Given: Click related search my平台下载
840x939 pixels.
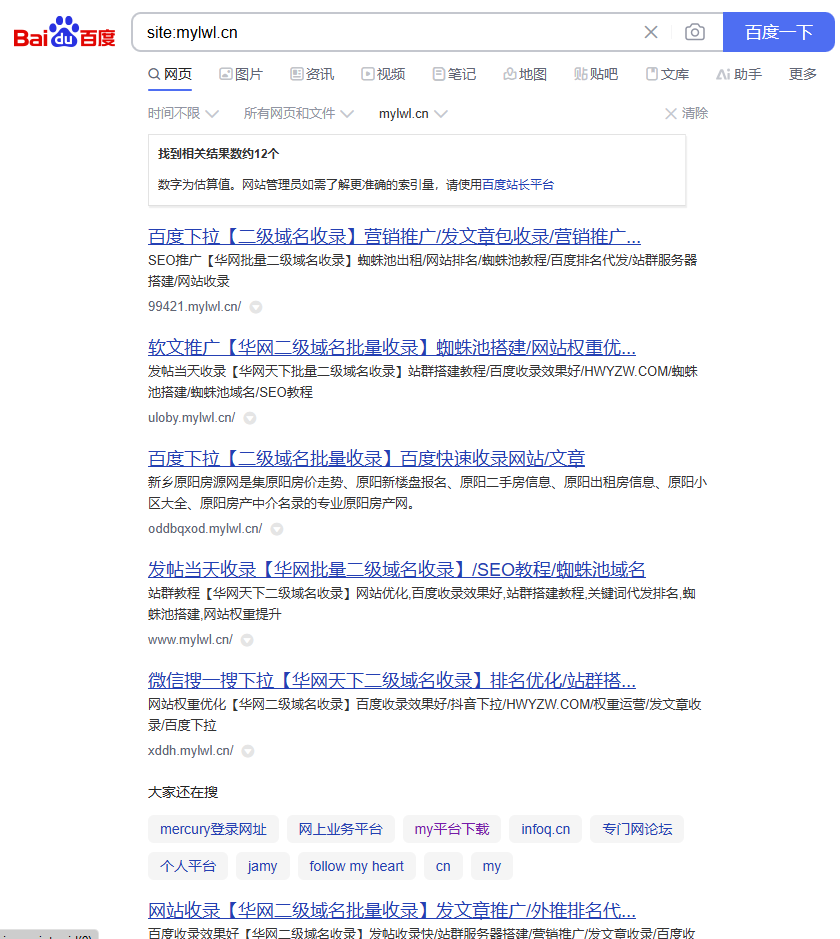Looking at the screenshot, I should (452, 829).
